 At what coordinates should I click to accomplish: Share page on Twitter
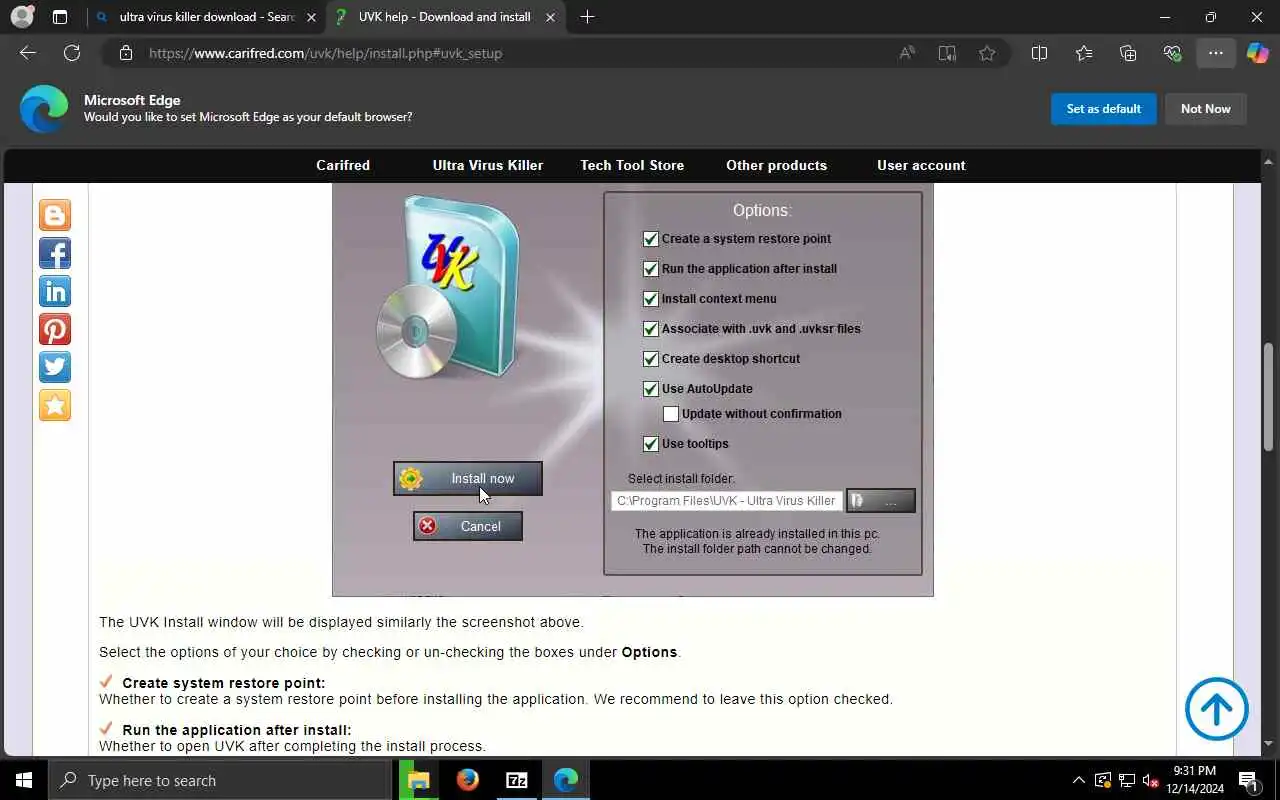[x=55, y=367]
